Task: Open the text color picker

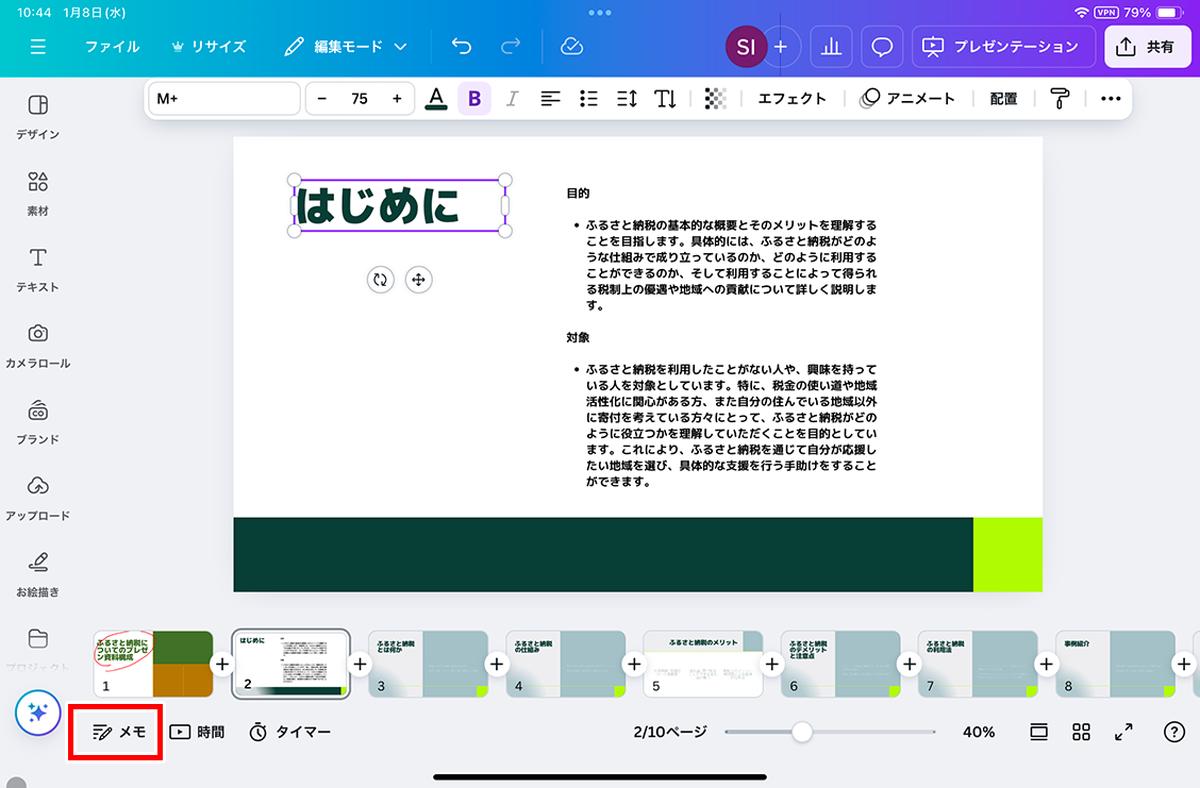Action: coord(436,98)
